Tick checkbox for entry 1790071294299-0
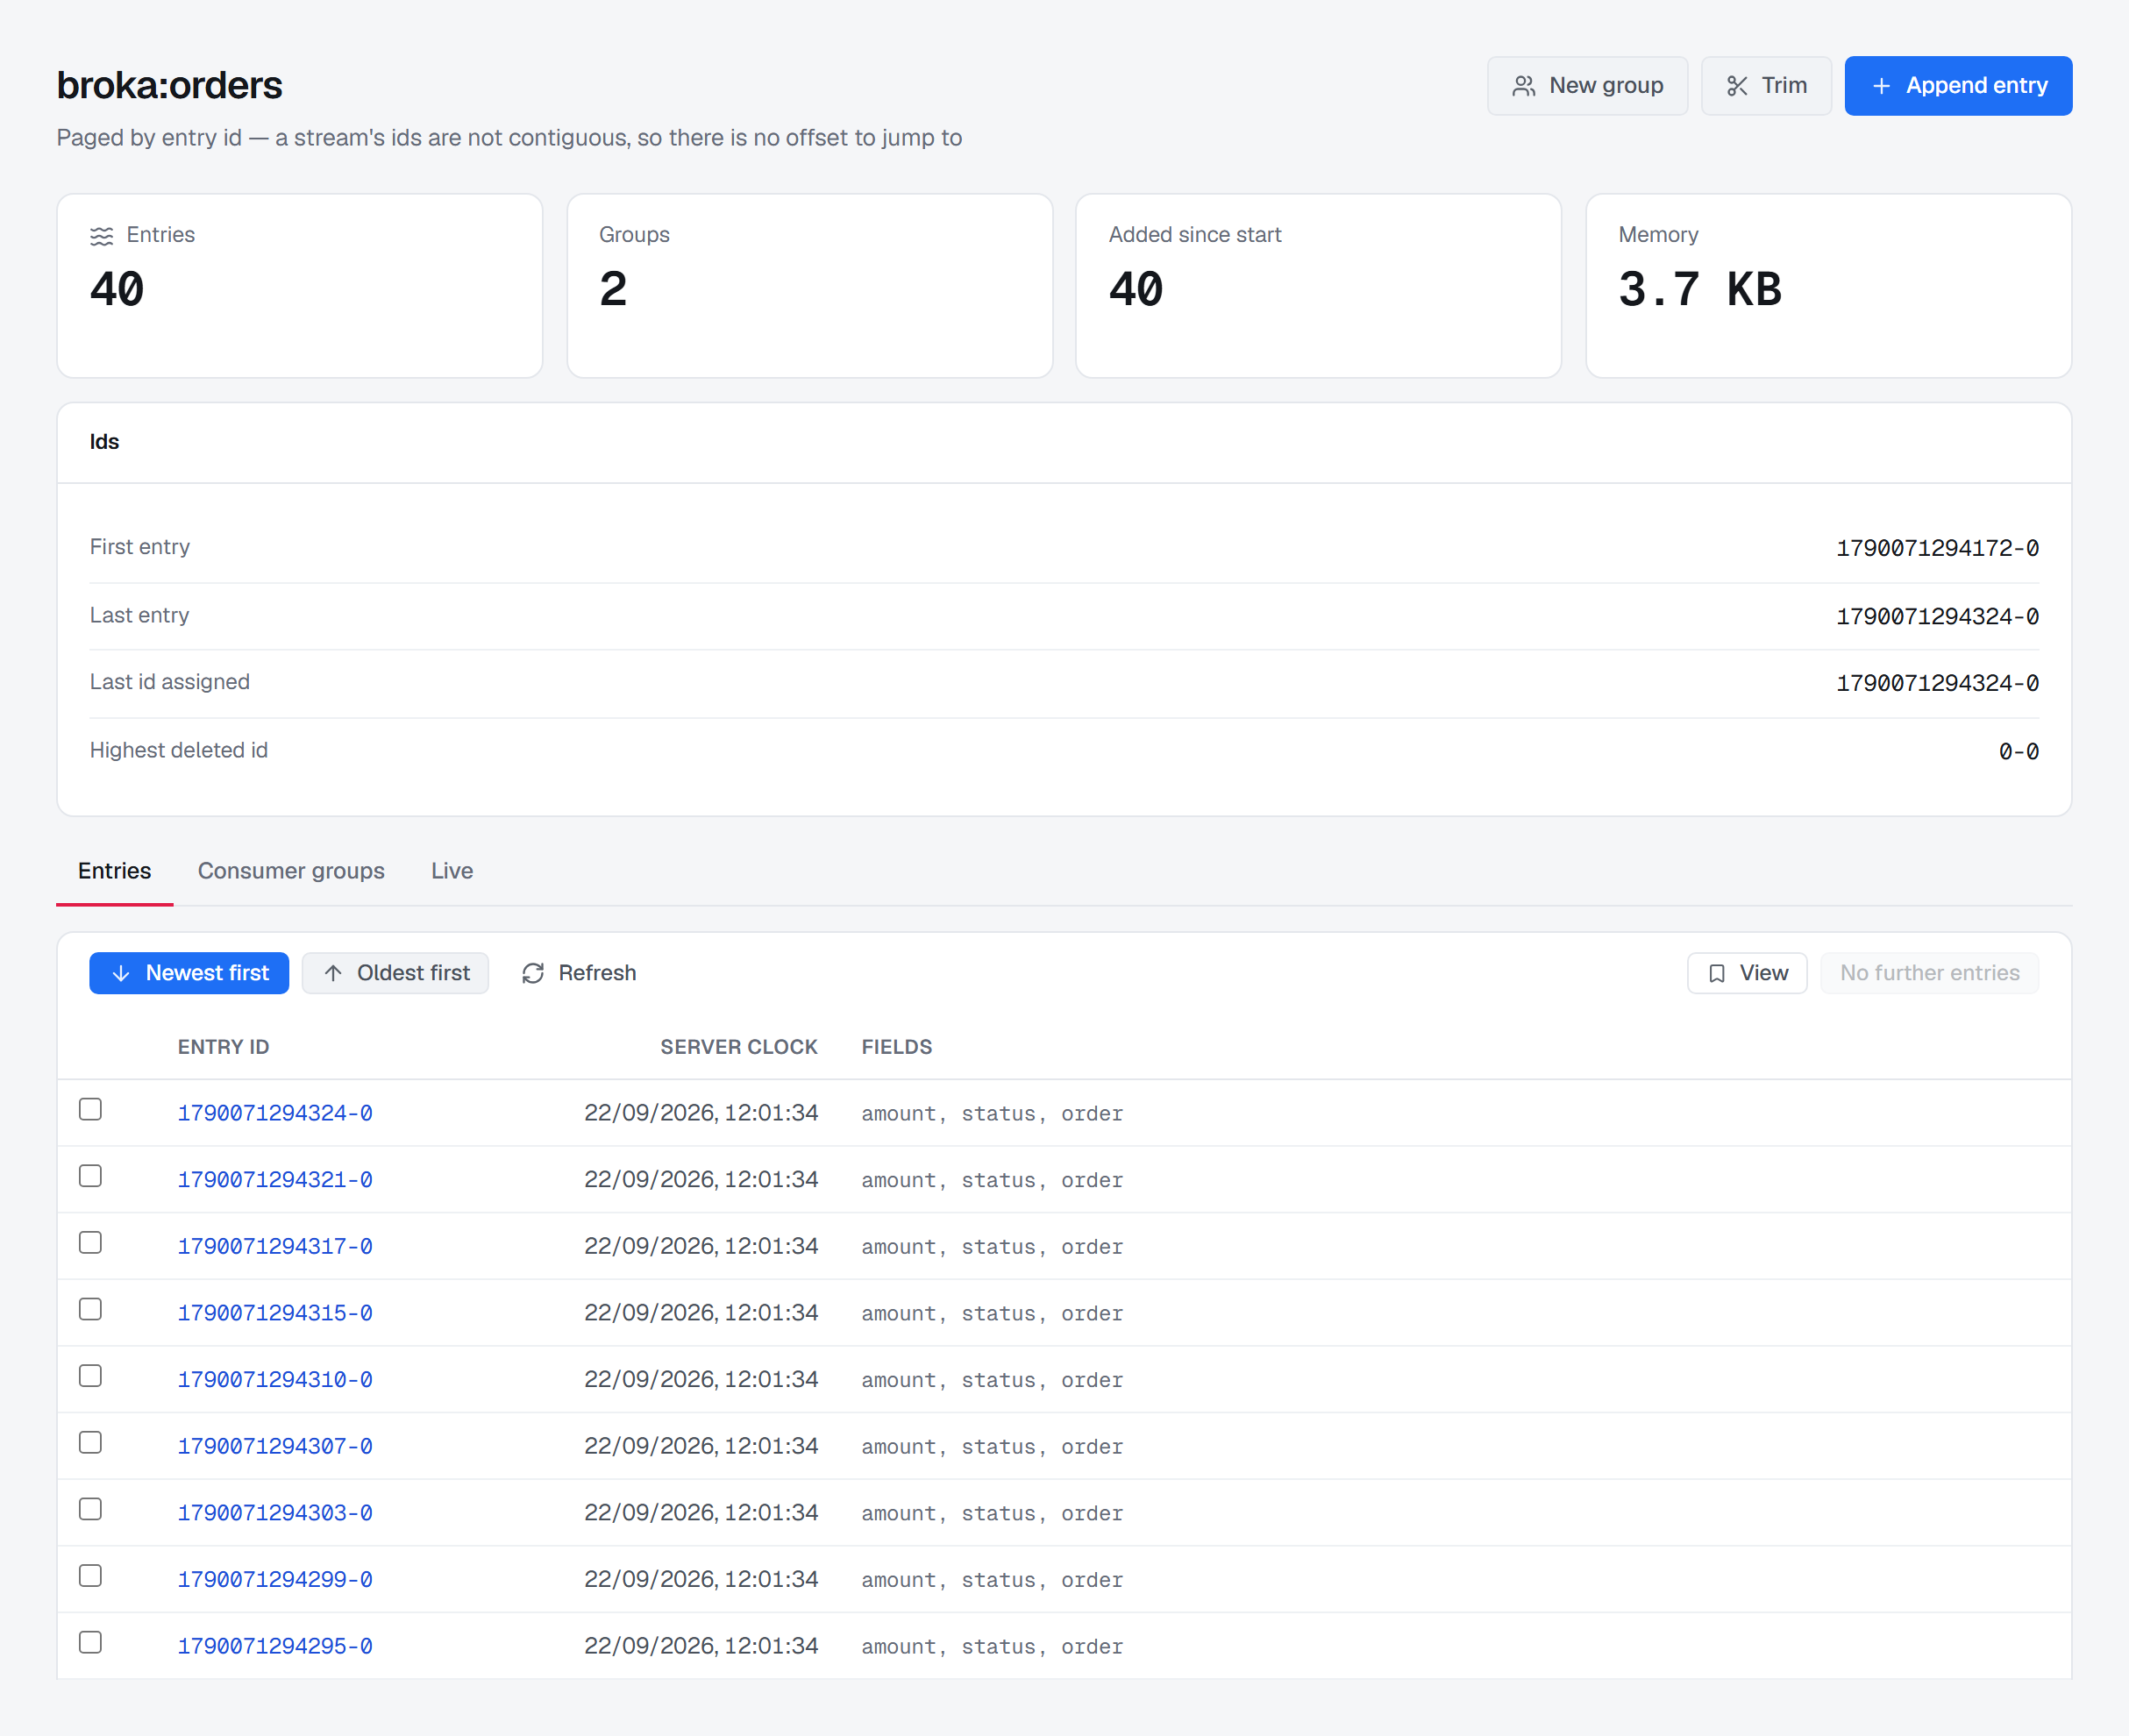Viewport: 2129px width, 1736px height. tap(90, 1576)
